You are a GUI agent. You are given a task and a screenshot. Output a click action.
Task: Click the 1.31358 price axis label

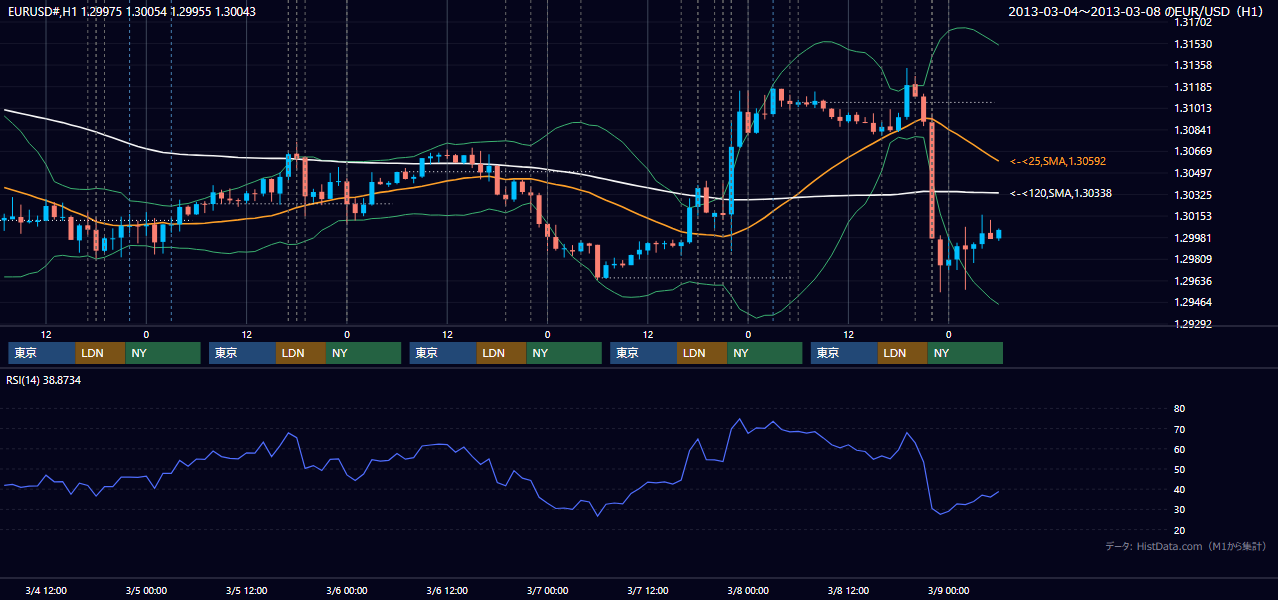[1193, 65]
